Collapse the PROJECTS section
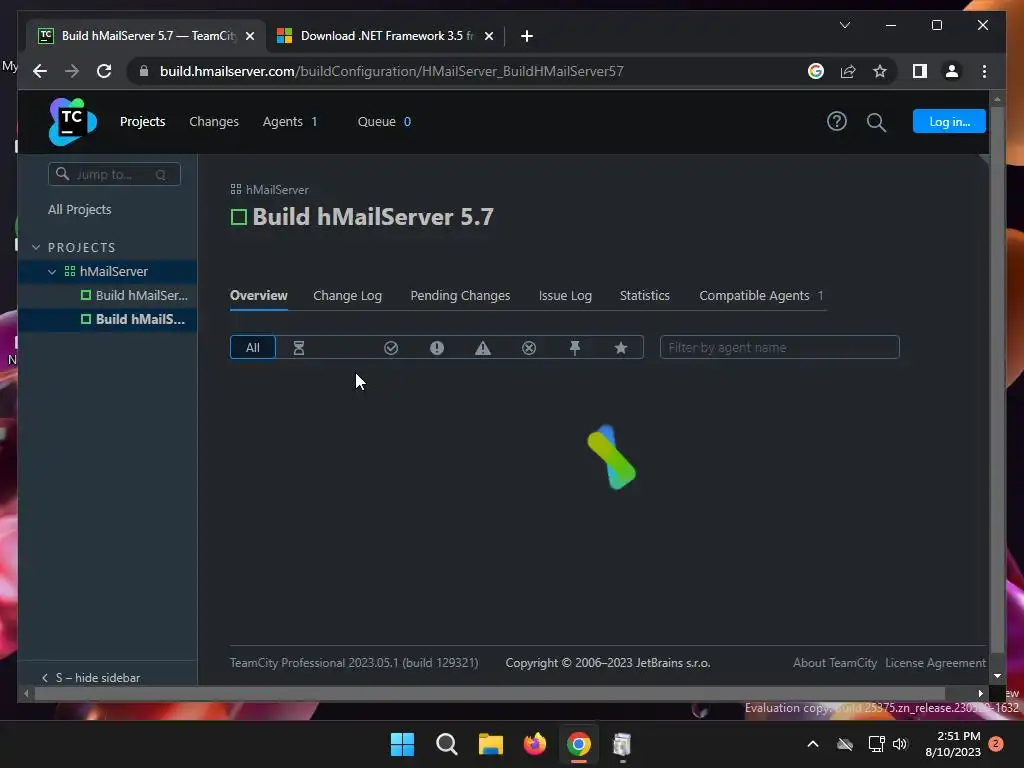This screenshot has height=768, width=1024. (x=36, y=248)
